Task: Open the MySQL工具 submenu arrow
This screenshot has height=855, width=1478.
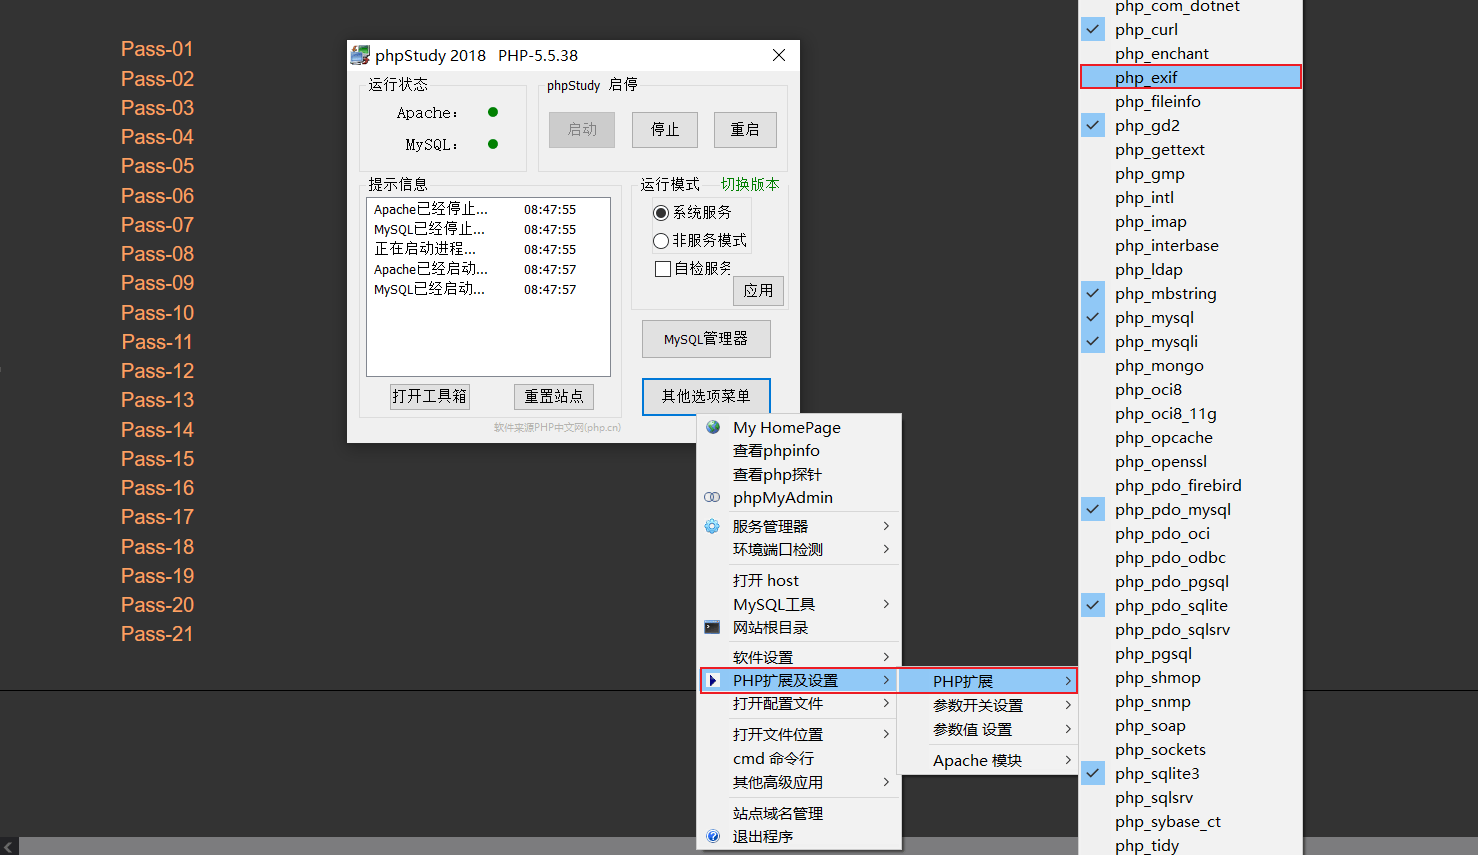Action: [886, 604]
